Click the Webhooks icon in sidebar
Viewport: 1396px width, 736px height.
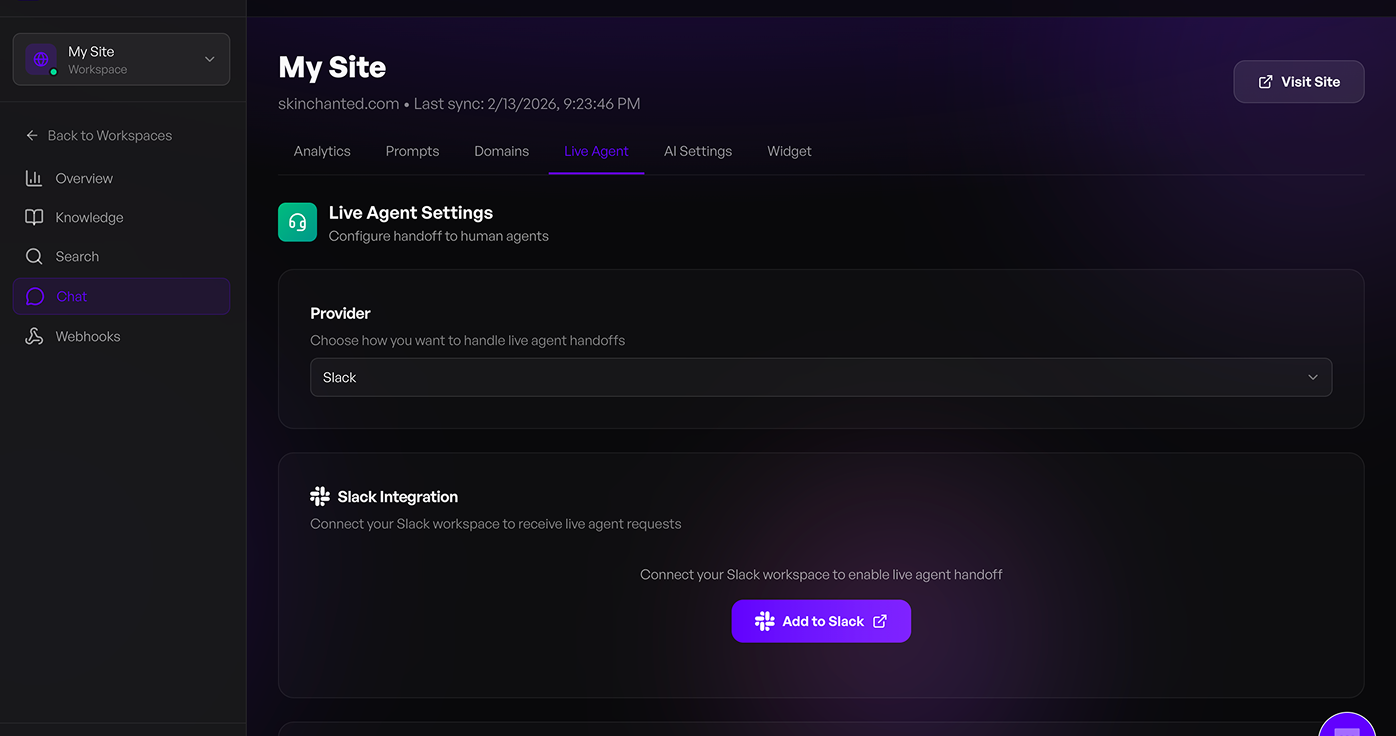point(34,337)
